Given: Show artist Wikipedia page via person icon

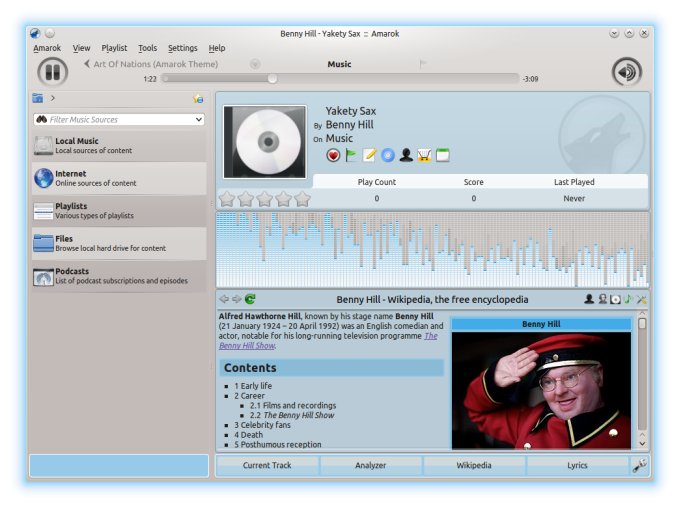Looking at the screenshot, I should point(589,299).
